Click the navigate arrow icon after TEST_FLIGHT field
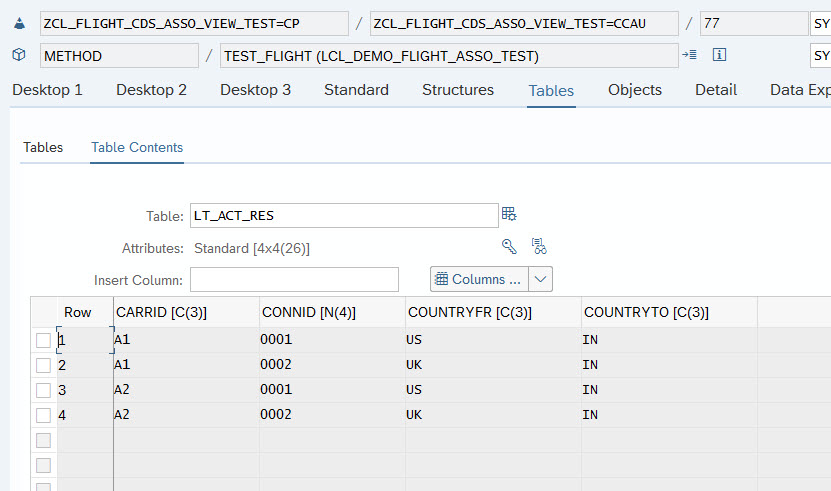This screenshot has width=831, height=491. [x=689, y=55]
